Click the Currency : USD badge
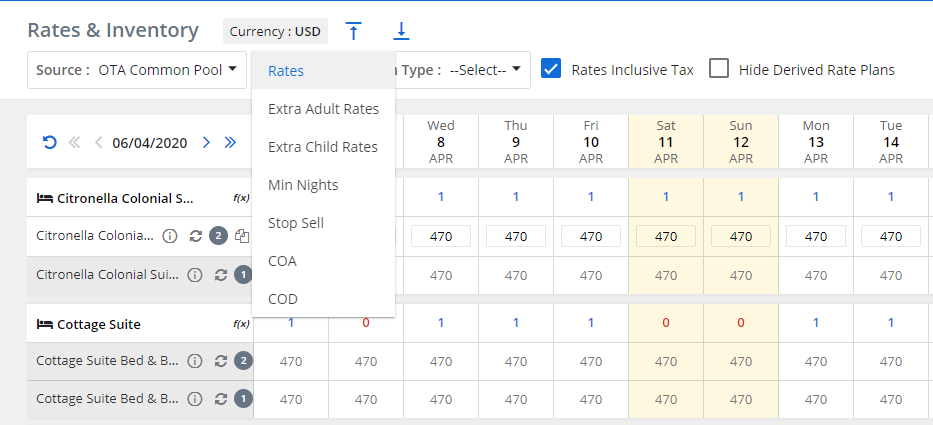The image size is (933, 425). point(275,31)
